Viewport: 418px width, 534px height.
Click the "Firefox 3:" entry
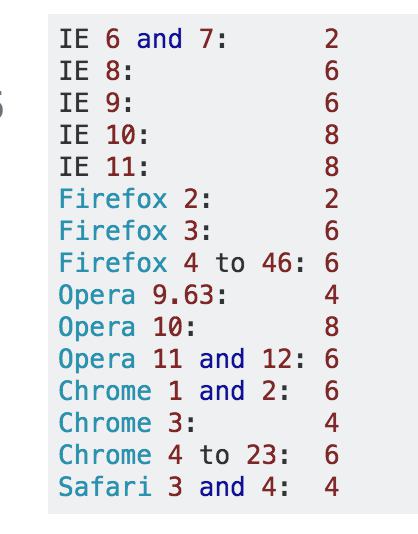[135, 231]
